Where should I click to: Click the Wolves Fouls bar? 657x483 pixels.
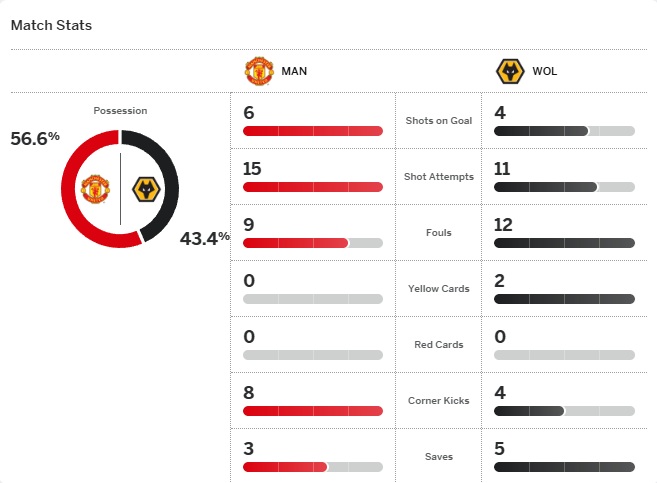tap(564, 243)
